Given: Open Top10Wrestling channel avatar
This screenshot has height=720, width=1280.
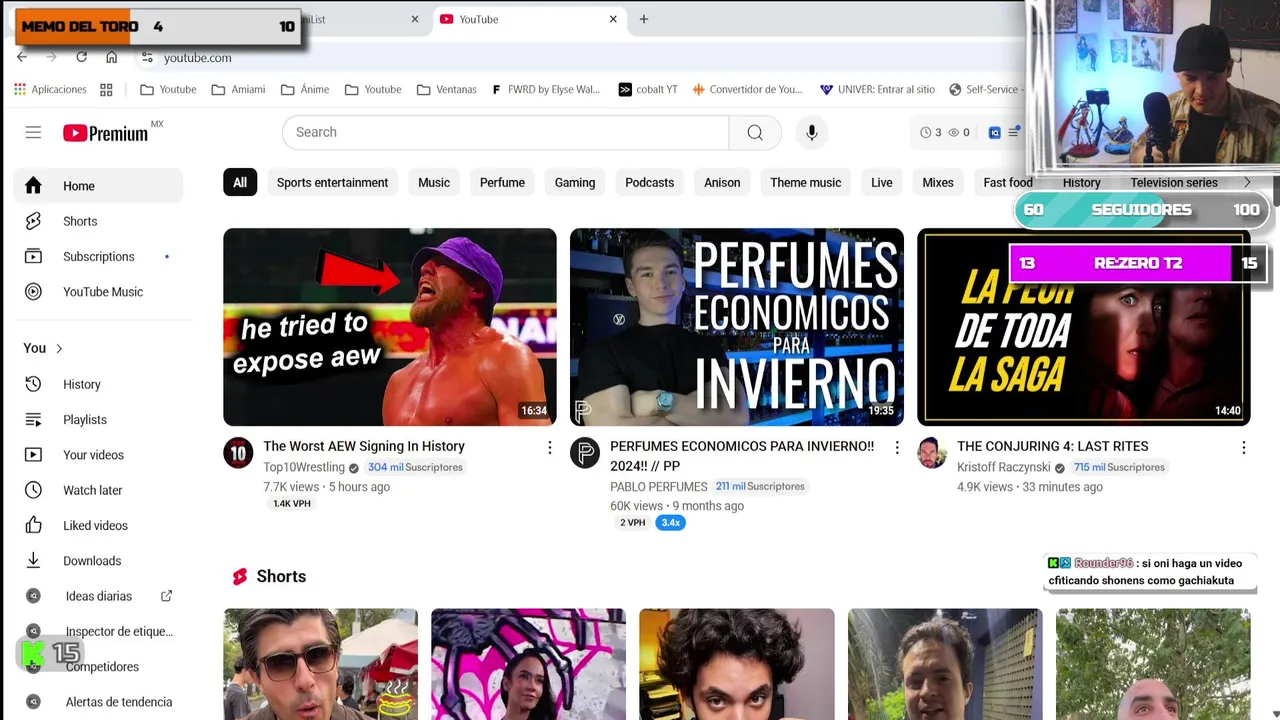Looking at the screenshot, I should tap(238, 453).
